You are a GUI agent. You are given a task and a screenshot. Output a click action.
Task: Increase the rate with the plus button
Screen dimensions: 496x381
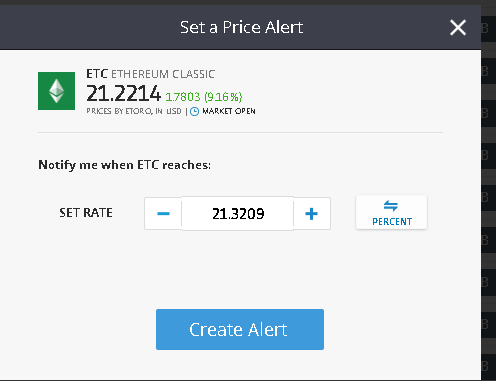(x=311, y=213)
